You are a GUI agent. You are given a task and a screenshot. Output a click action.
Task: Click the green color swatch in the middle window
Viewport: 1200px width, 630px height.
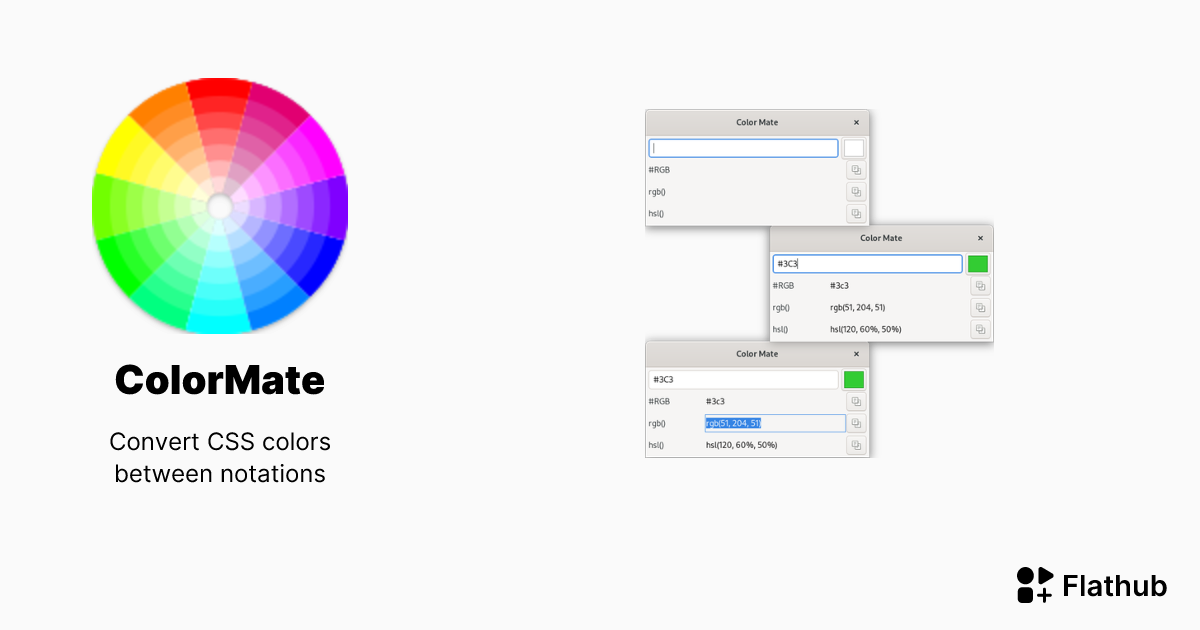[977, 263]
